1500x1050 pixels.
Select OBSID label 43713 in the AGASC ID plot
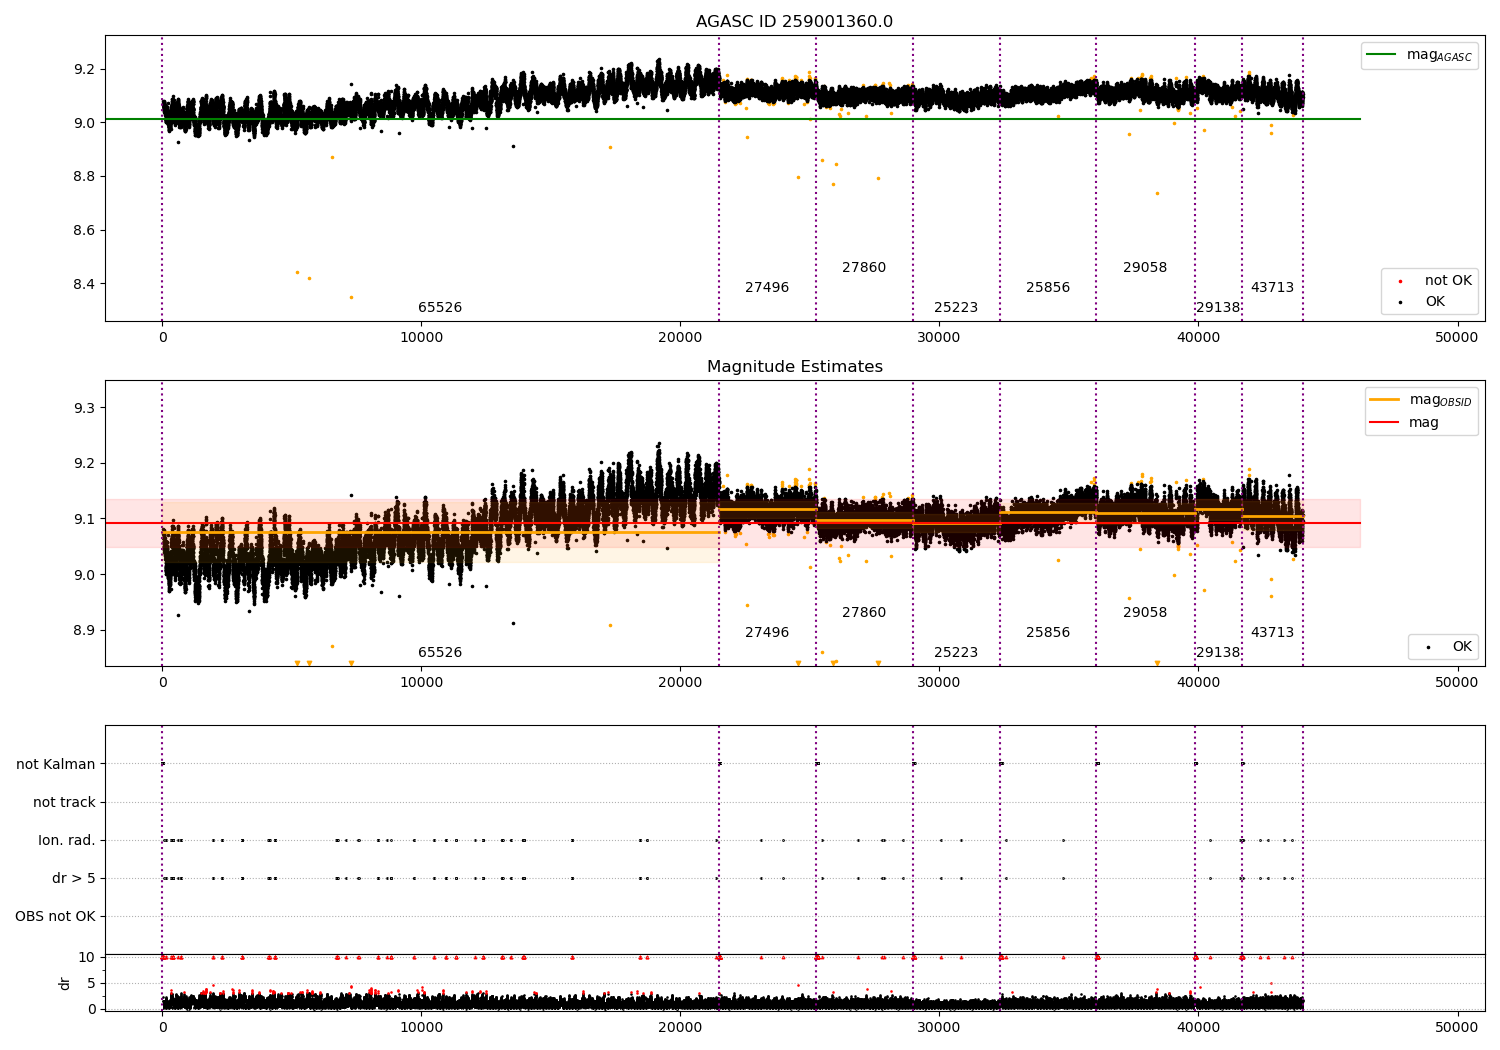pyautogui.click(x=1272, y=288)
